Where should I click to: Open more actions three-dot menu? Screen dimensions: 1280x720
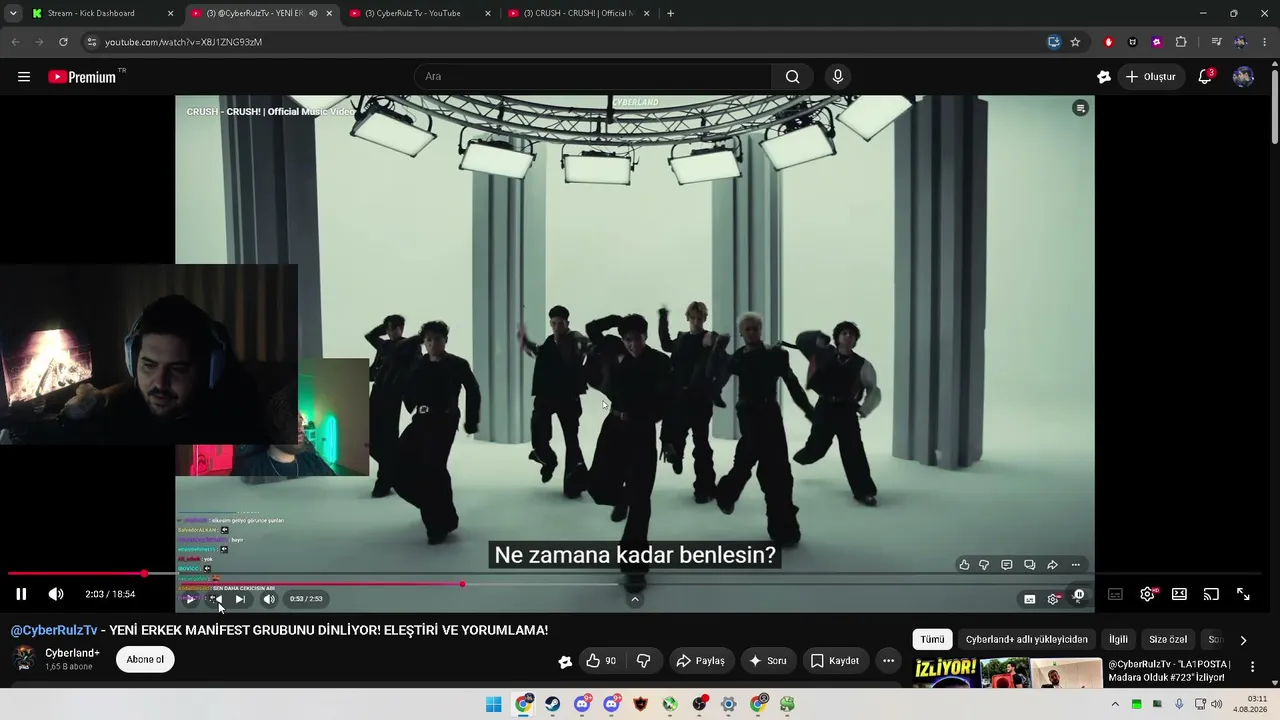coord(888,661)
